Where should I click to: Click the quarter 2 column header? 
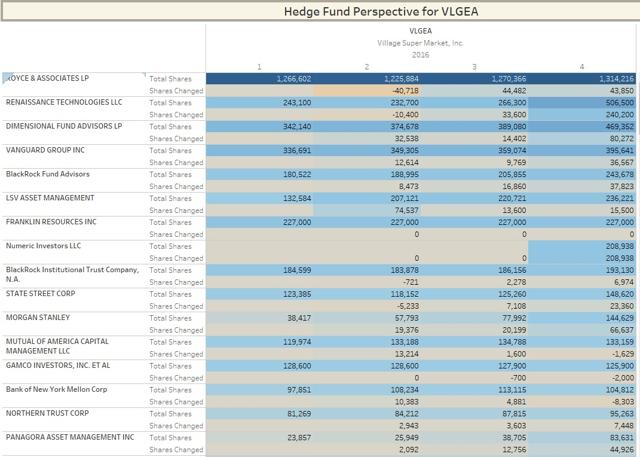coord(367,67)
